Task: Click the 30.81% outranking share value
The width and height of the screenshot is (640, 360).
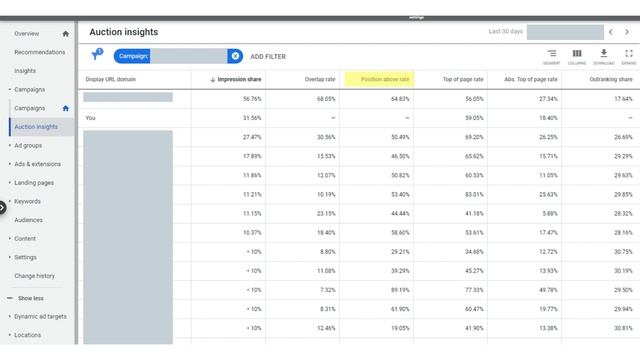Action: click(623, 328)
